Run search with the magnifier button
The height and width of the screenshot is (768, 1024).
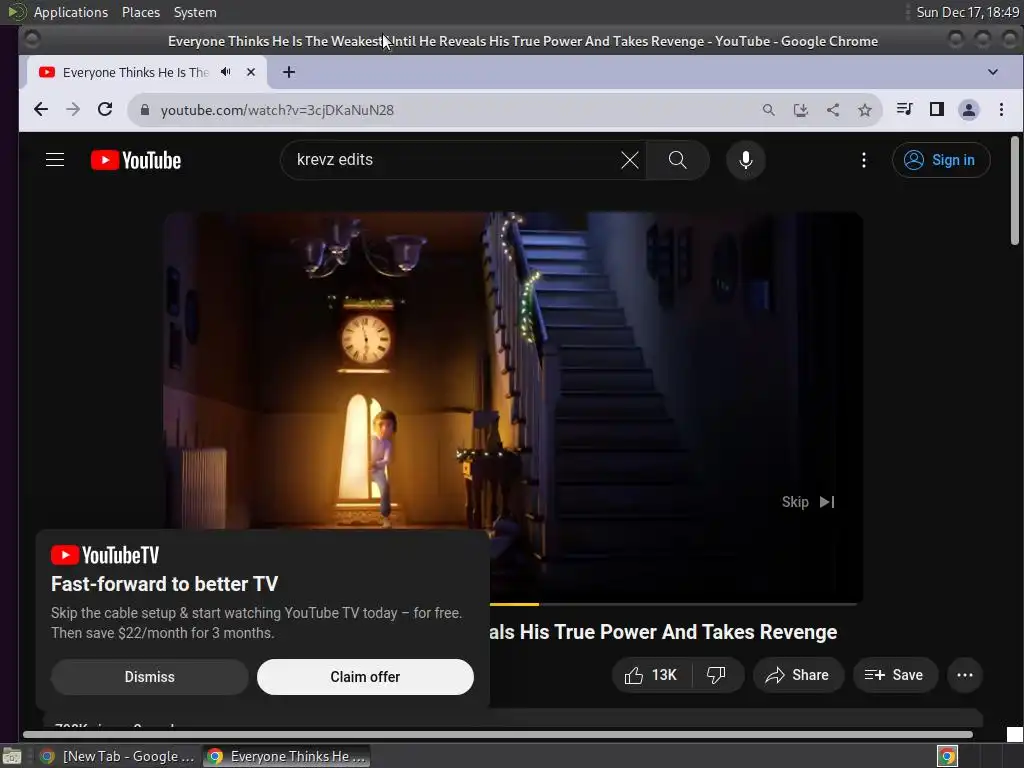point(677,160)
